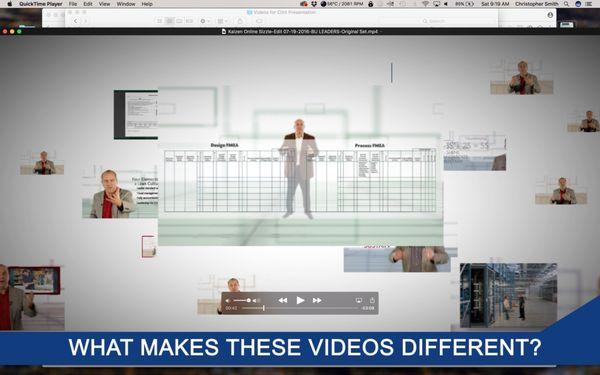
Task: Click the Sat 9:19 AM clock
Action: pyautogui.click(x=495, y=4)
